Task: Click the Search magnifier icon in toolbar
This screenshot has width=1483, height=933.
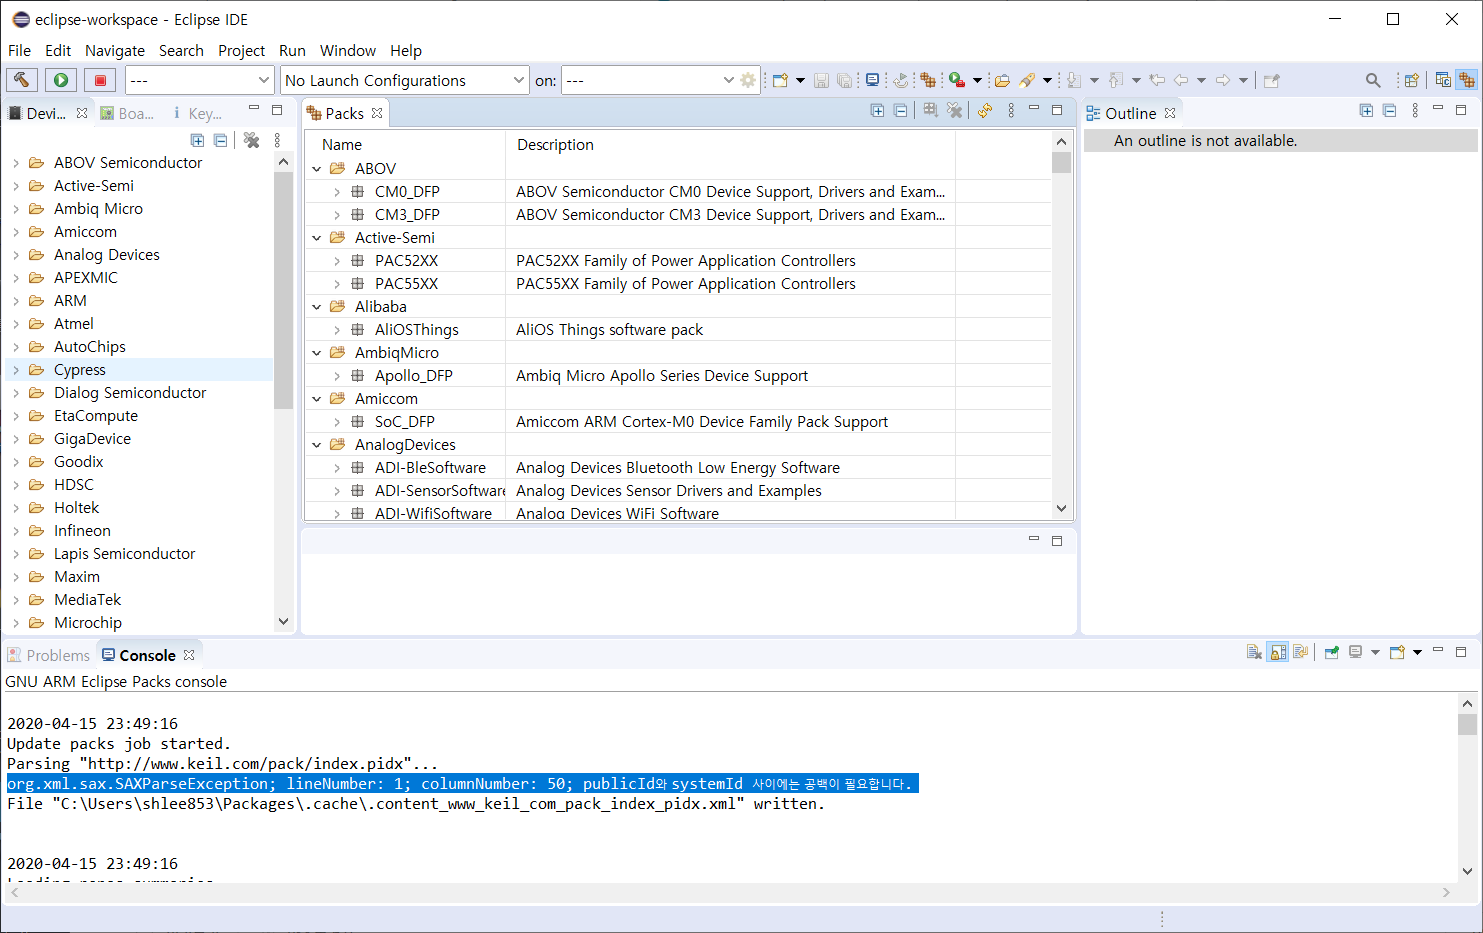Action: 1373,80
